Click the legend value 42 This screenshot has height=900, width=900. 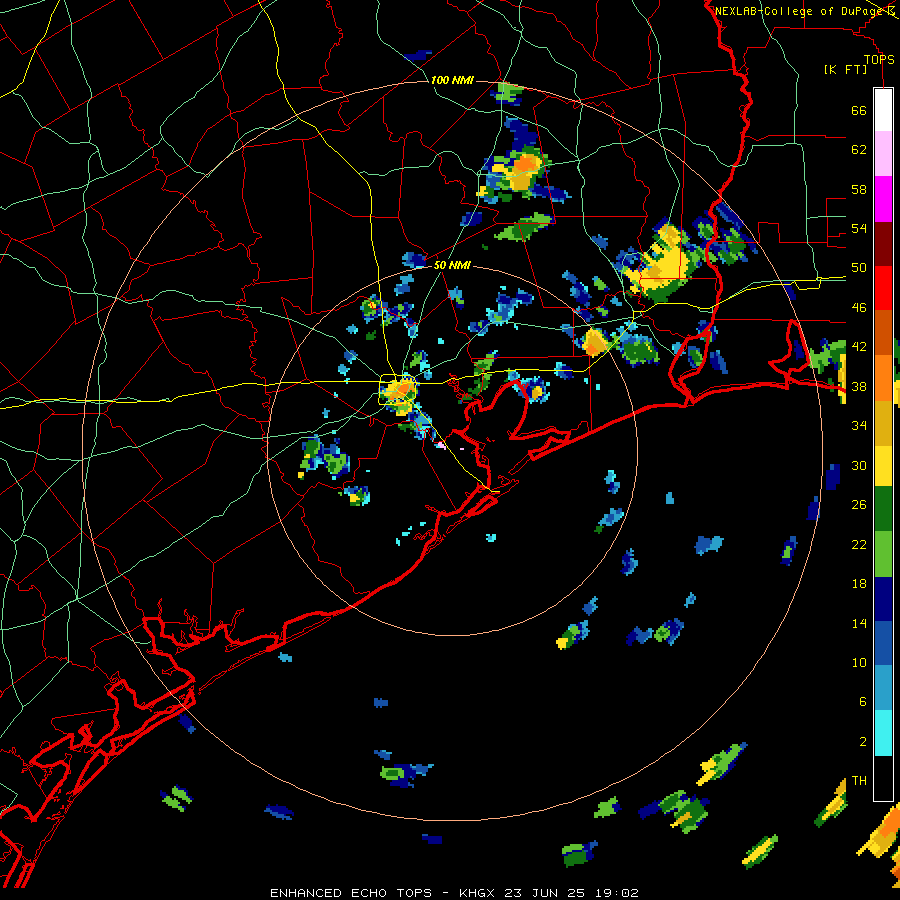click(x=859, y=347)
